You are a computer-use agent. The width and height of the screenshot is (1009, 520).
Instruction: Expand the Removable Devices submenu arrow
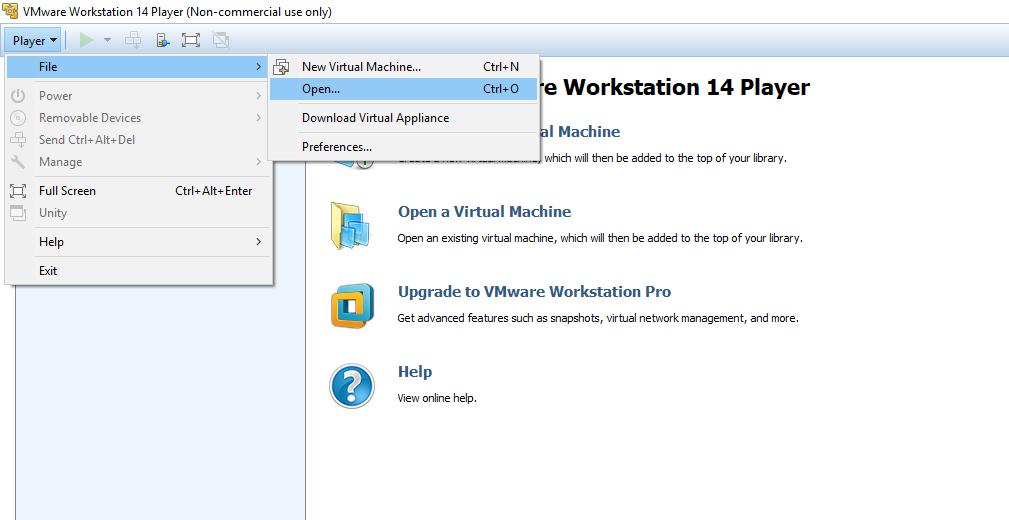click(x=258, y=118)
